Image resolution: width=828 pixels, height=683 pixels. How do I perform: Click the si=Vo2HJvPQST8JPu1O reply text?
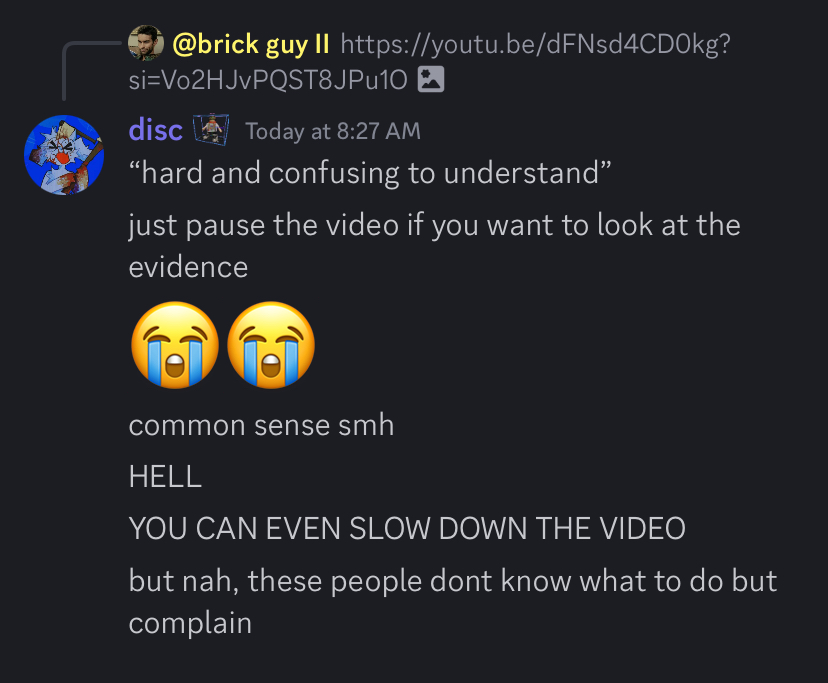pyautogui.click(x=268, y=80)
